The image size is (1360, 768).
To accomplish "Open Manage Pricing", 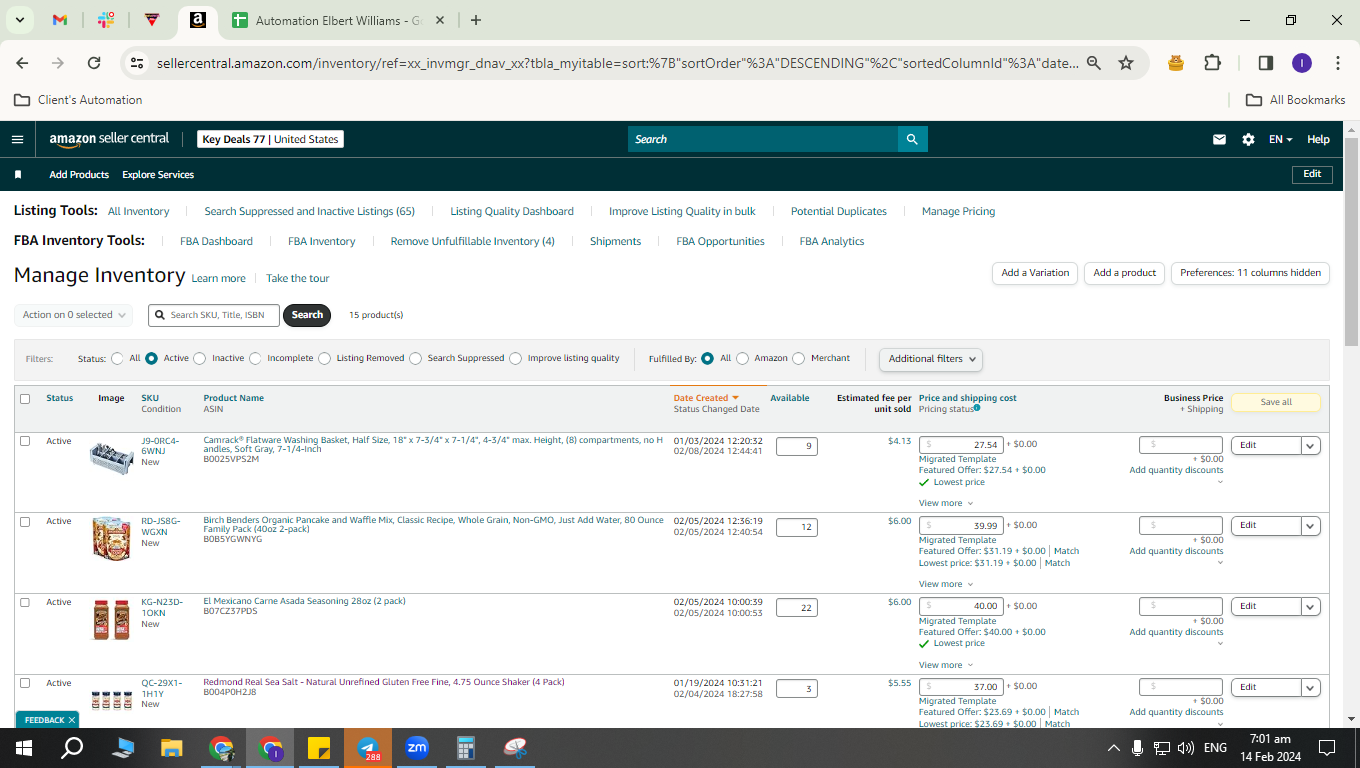I will pyautogui.click(x=958, y=211).
